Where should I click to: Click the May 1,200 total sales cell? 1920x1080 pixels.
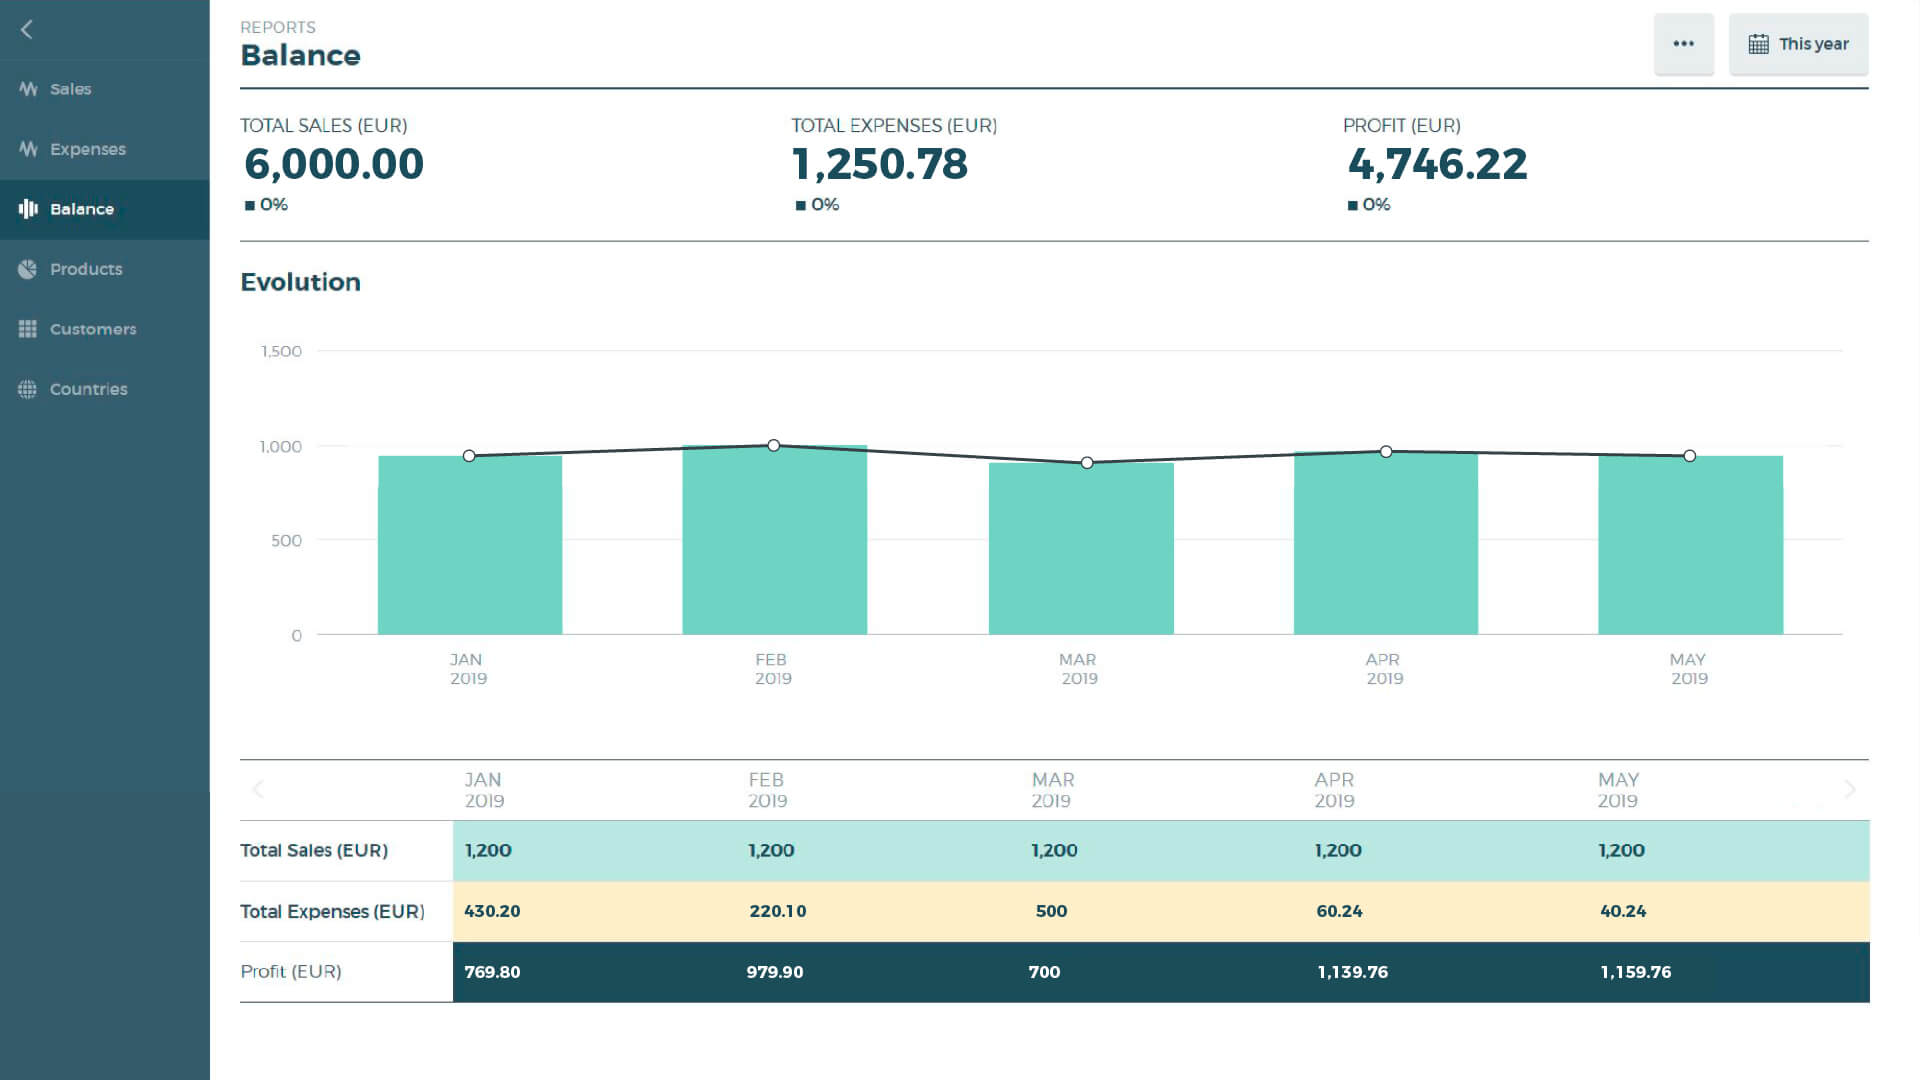1622,850
